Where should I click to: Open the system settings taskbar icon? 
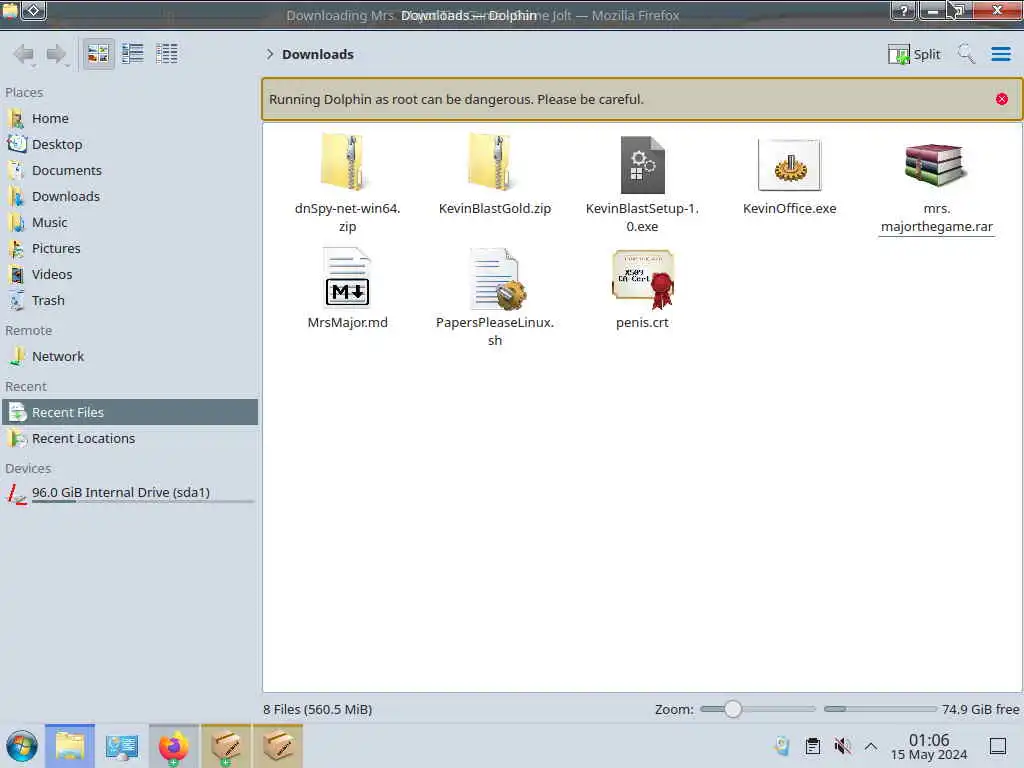click(x=121, y=746)
